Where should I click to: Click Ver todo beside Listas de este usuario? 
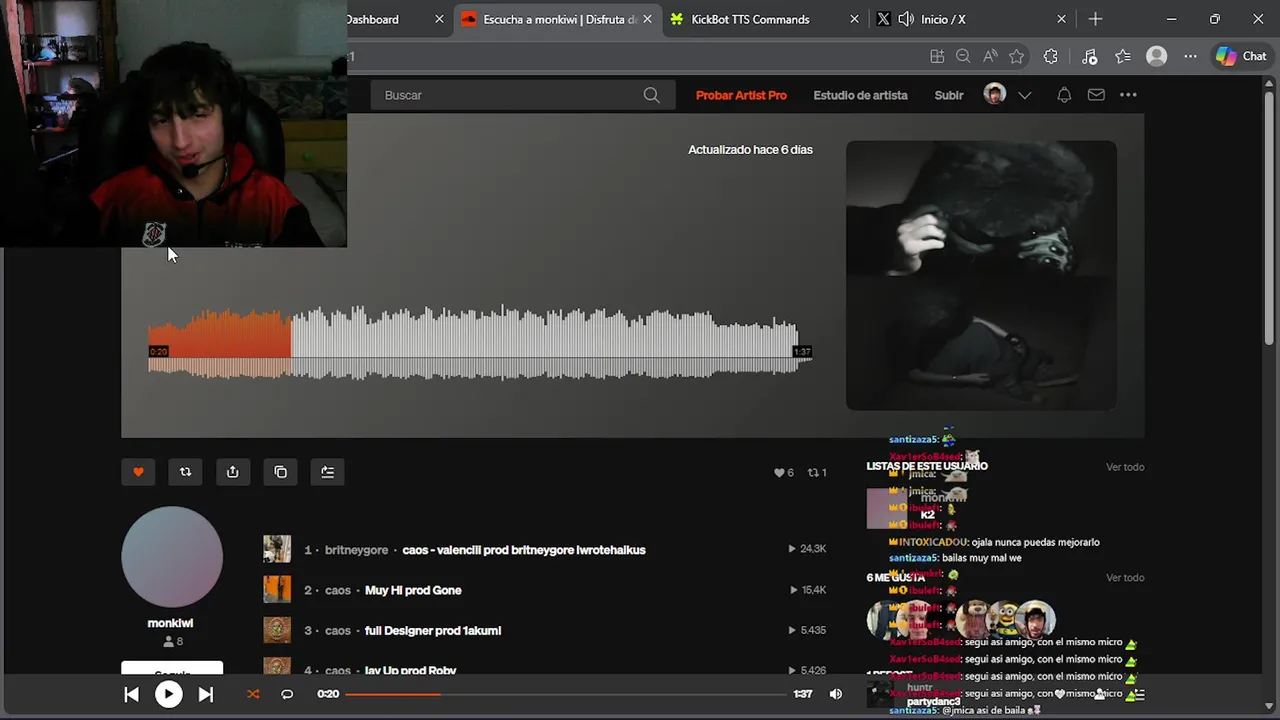tap(1125, 467)
